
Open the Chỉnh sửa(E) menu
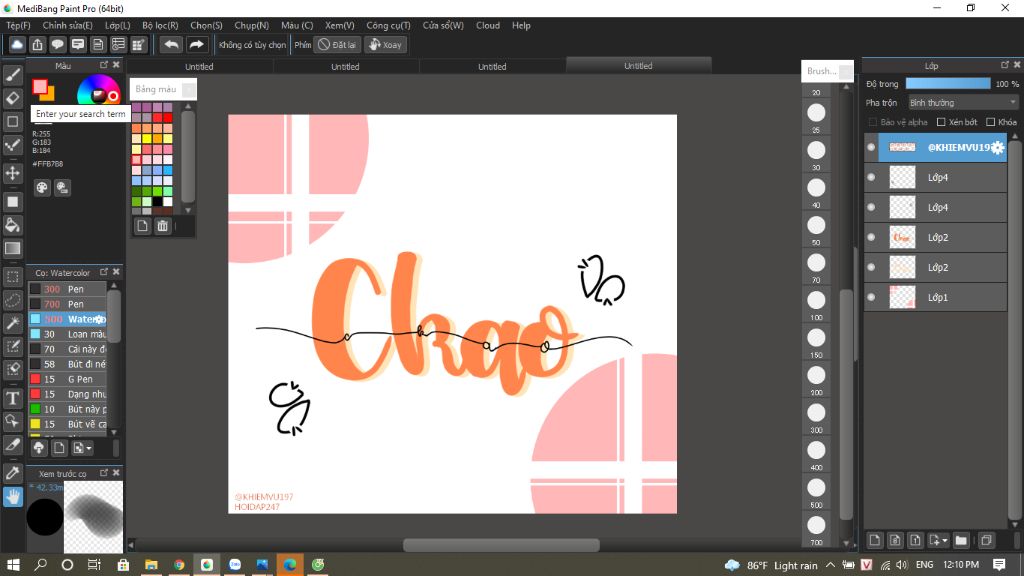point(67,25)
